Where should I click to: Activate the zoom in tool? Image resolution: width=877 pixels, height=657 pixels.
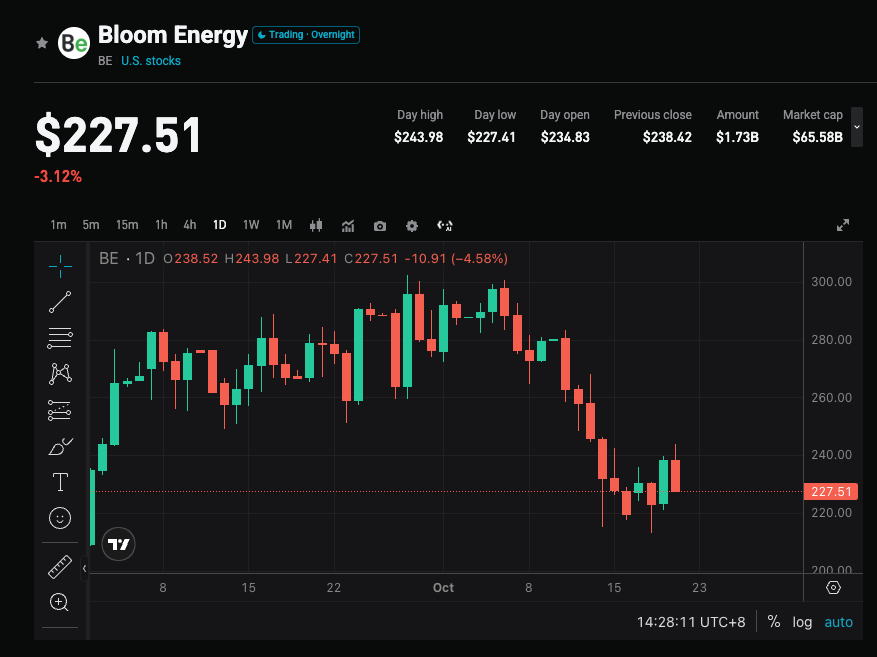59,602
